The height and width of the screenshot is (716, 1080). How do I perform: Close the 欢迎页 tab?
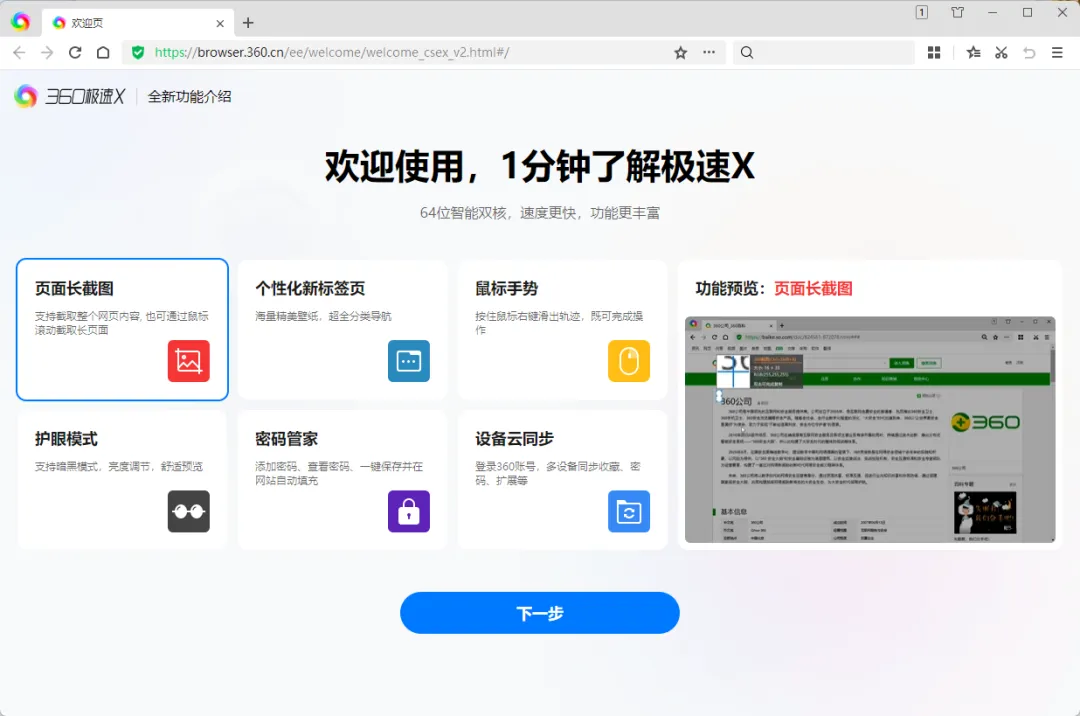tap(220, 23)
